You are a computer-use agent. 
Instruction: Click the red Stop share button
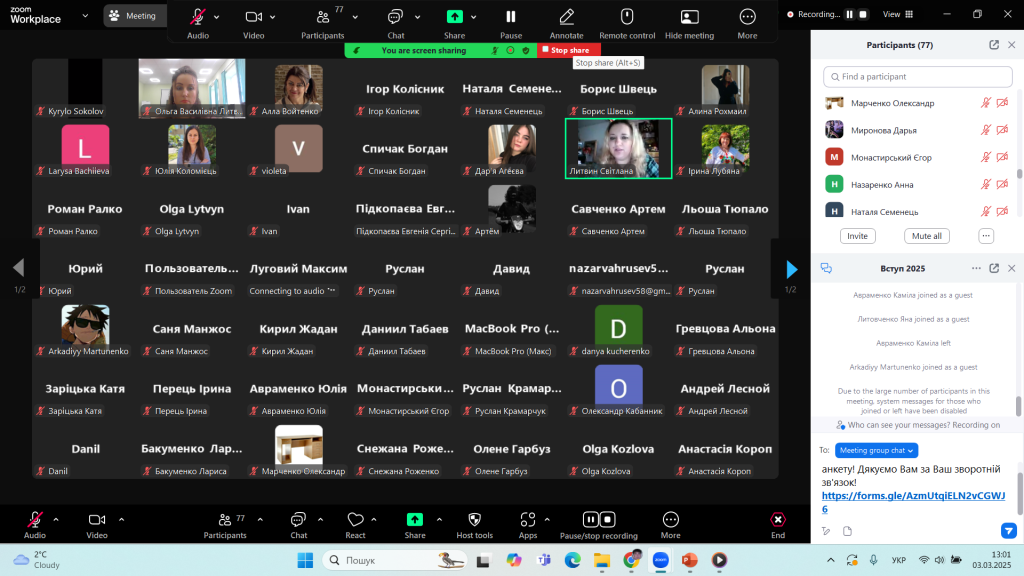pyautogui.click(x=568, y=50)
